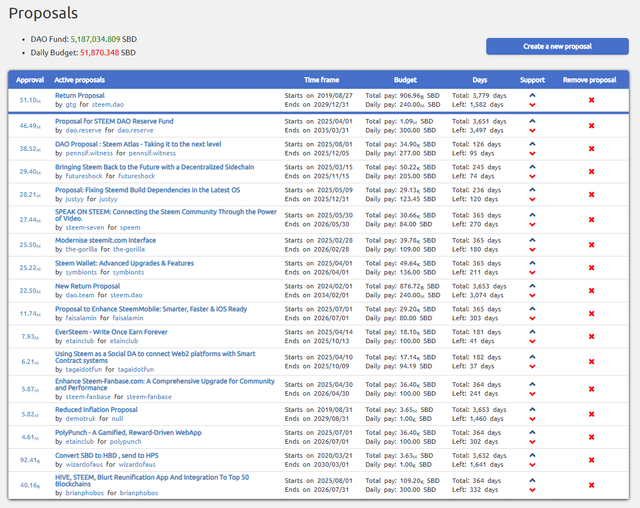The height and width of the screenshot is (508, 640).
Task: Click Create a new proposal button
Action: 557,47
